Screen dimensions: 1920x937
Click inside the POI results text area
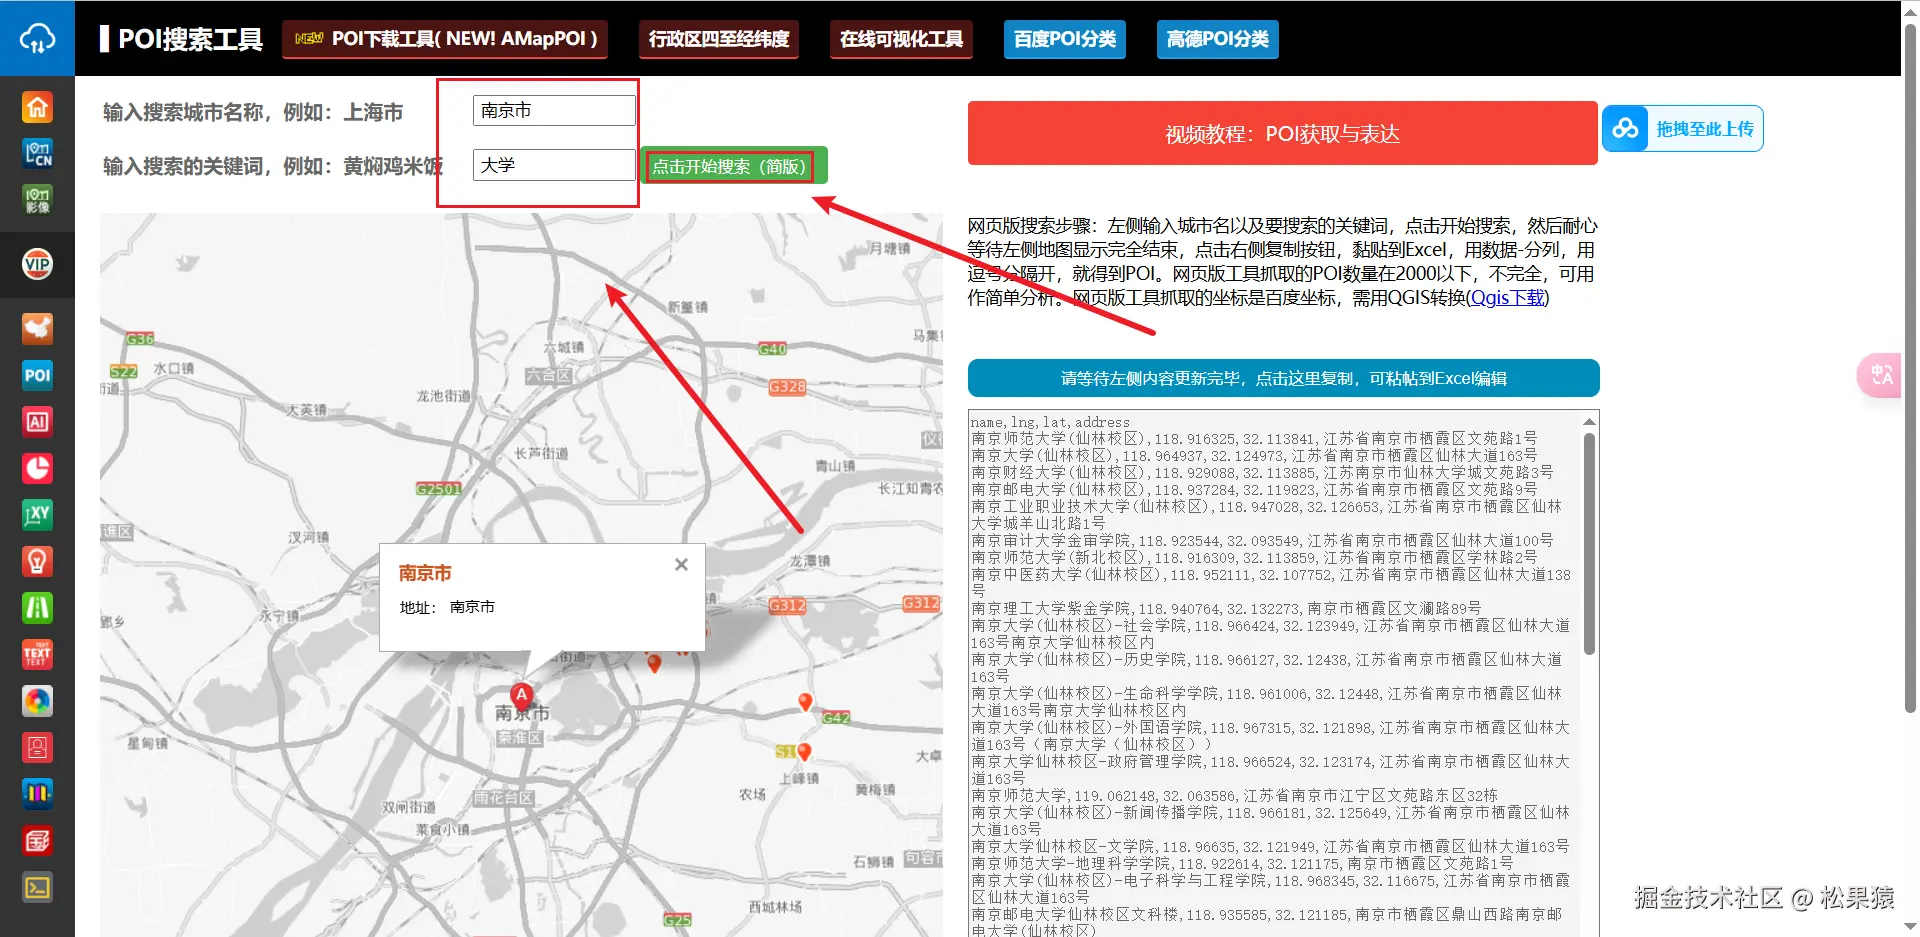(1275, 673)
